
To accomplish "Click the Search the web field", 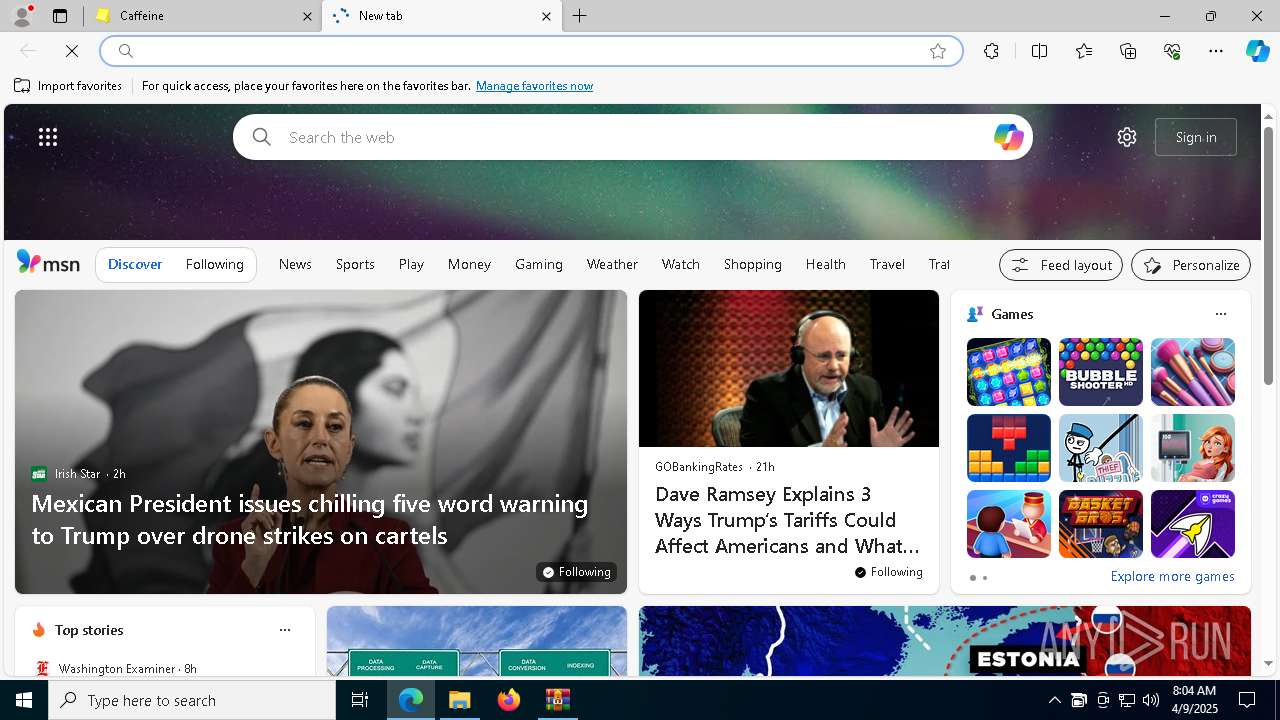I will pos(632,137).
